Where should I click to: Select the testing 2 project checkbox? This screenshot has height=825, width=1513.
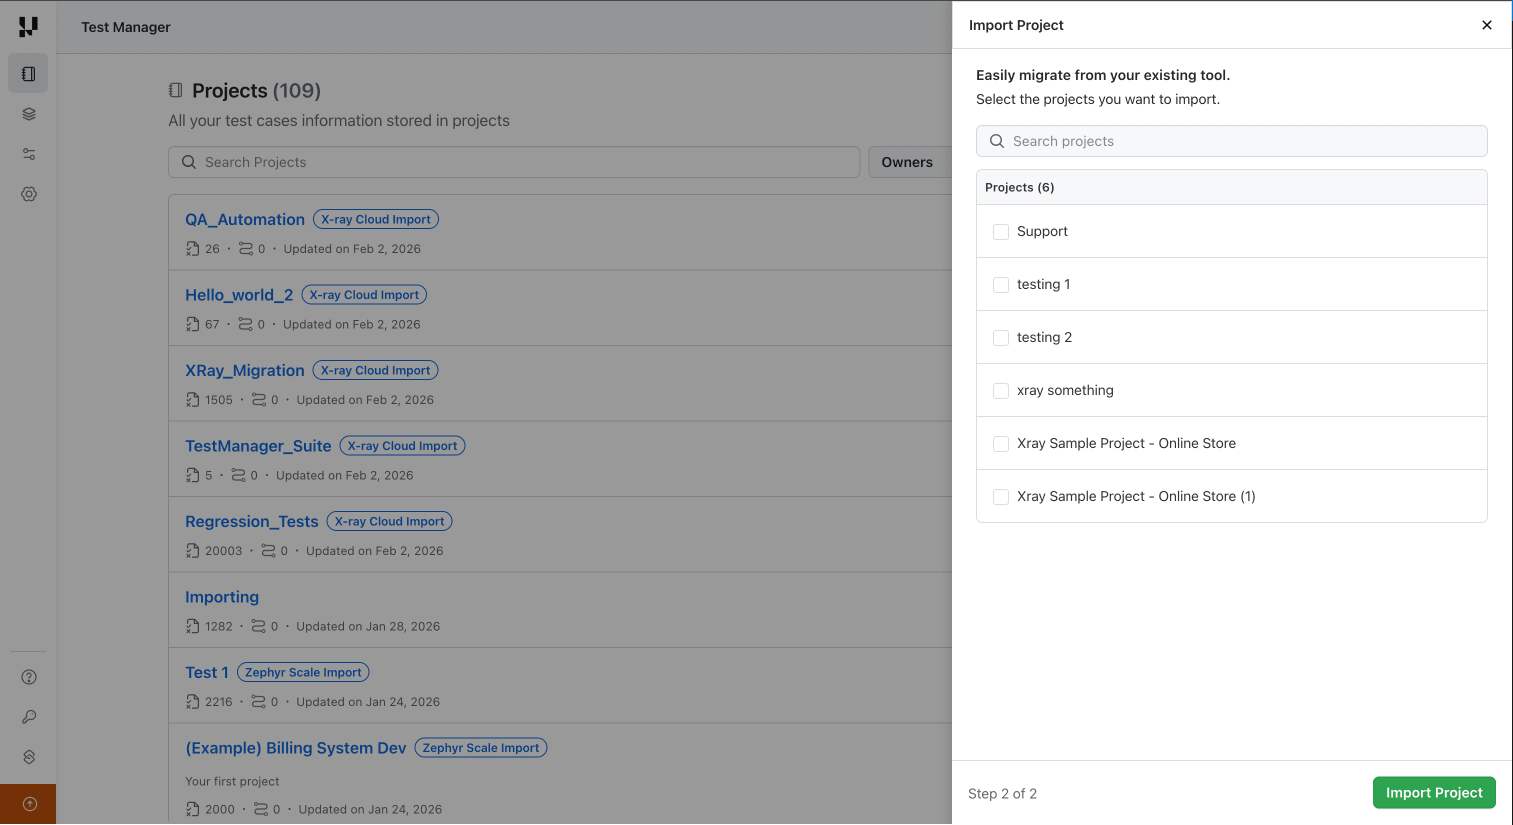coord(1001,337)
